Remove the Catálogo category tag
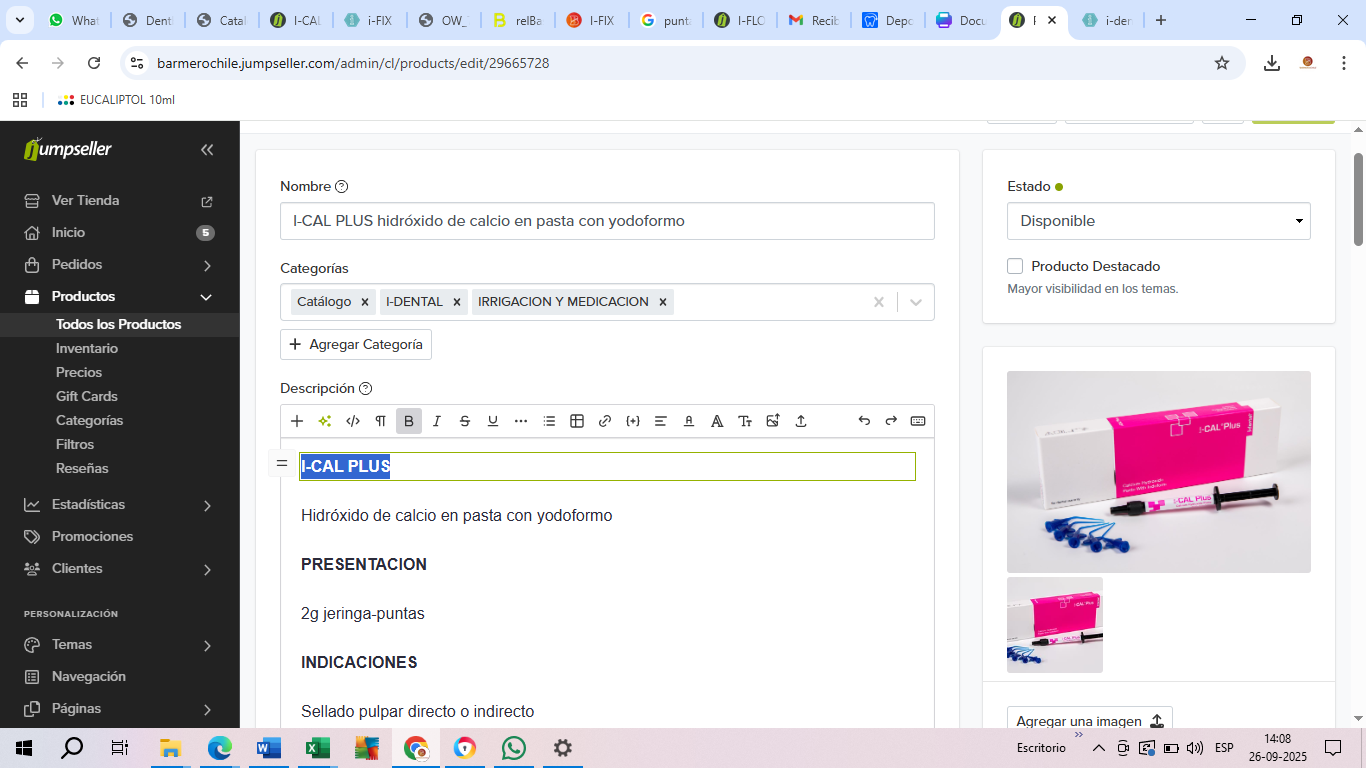 pos(365,302)
